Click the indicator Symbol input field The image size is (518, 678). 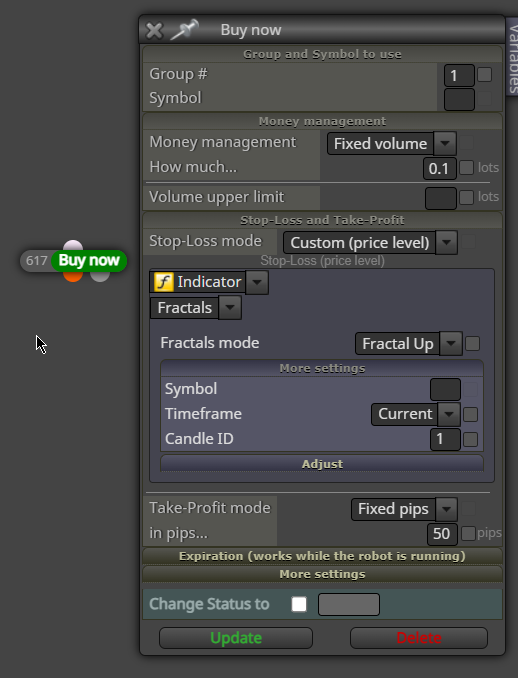445,390
